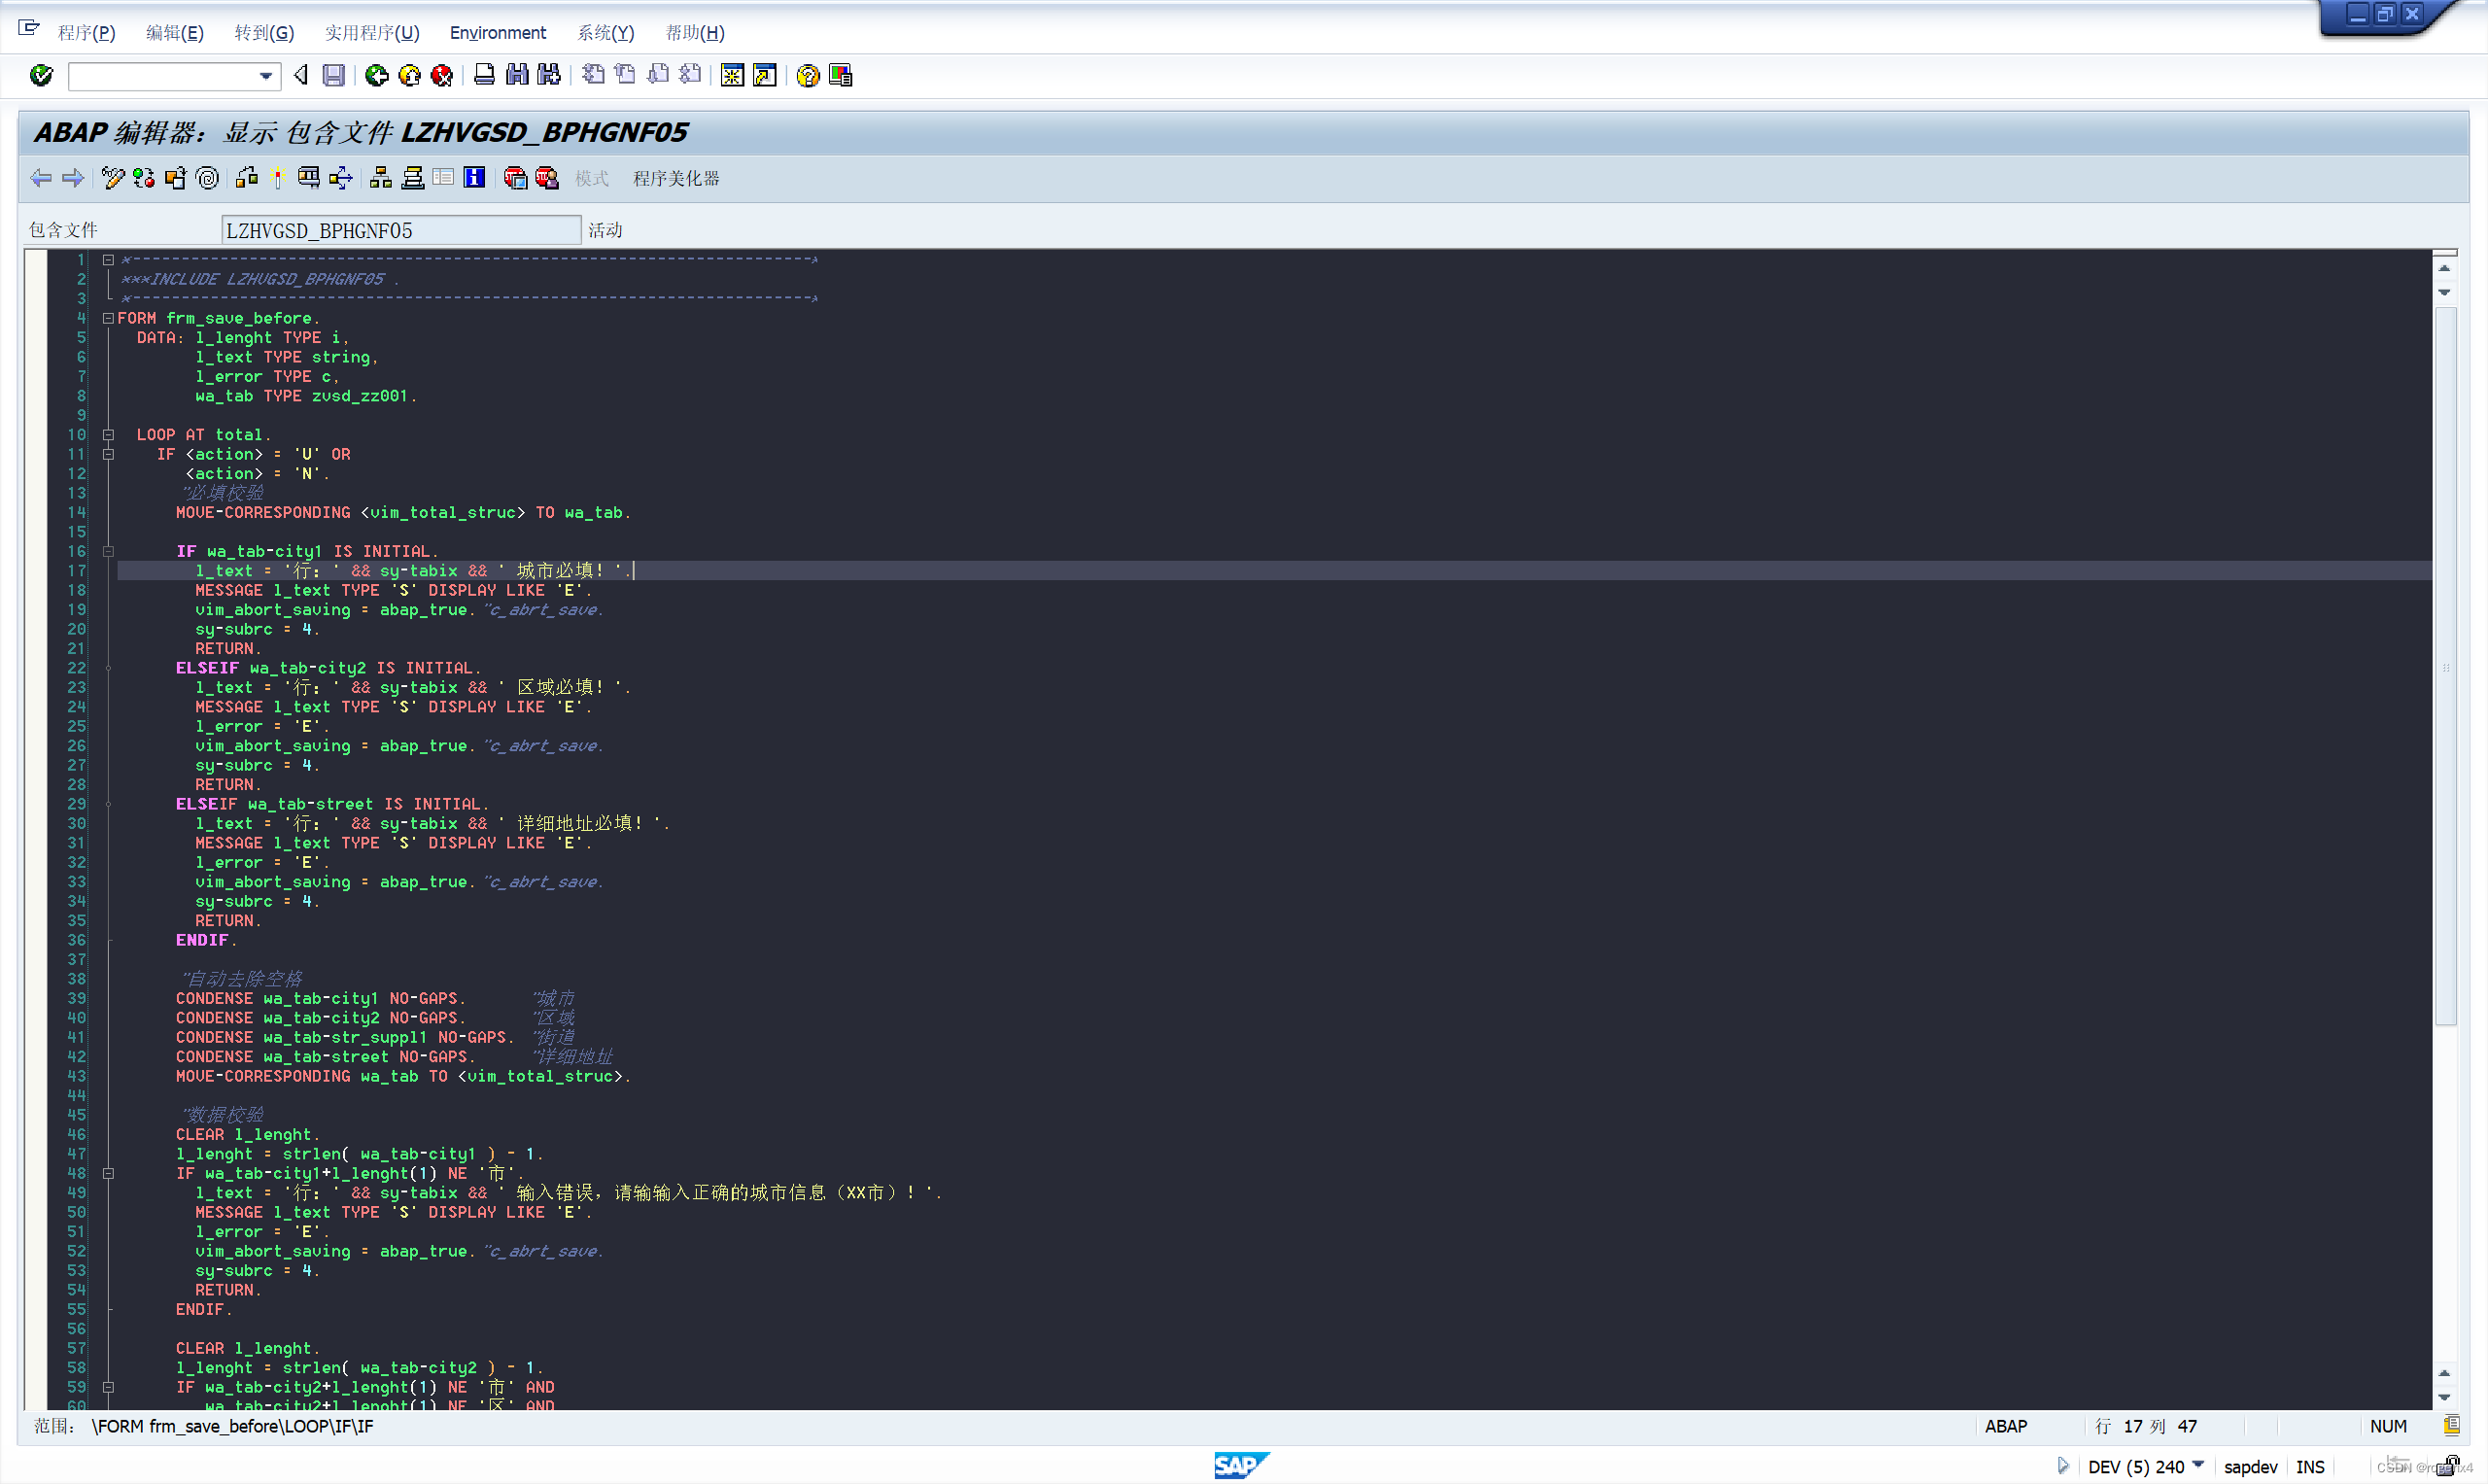Click the 模式 pattern button
This screenshot has height=1484, width=2488.
pyautogui.click(x=592, y=178)
